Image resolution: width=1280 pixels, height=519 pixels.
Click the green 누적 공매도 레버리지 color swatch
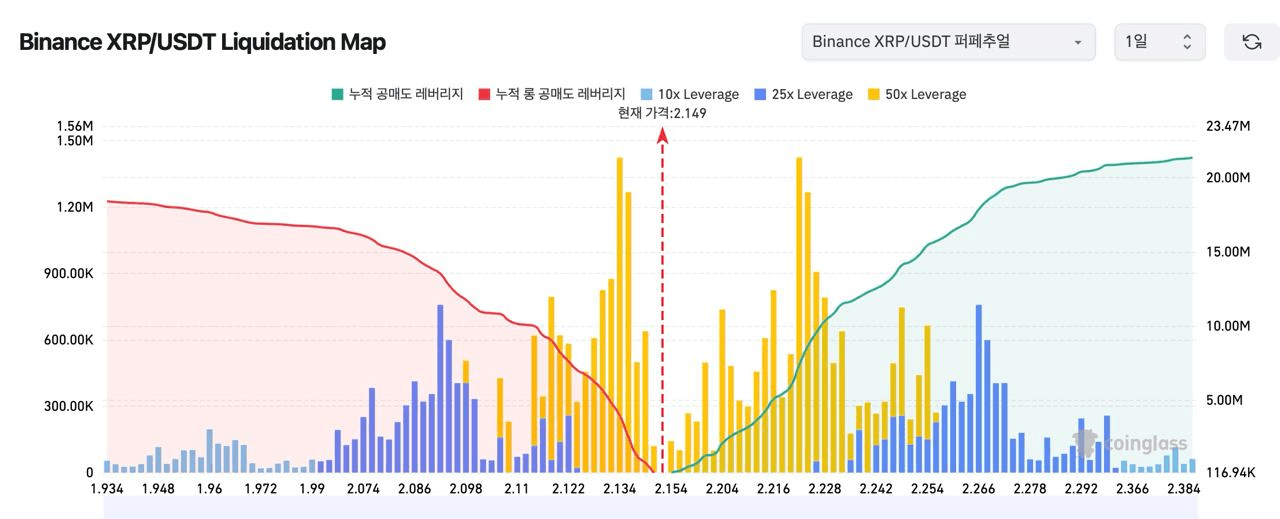pos(337,94)
